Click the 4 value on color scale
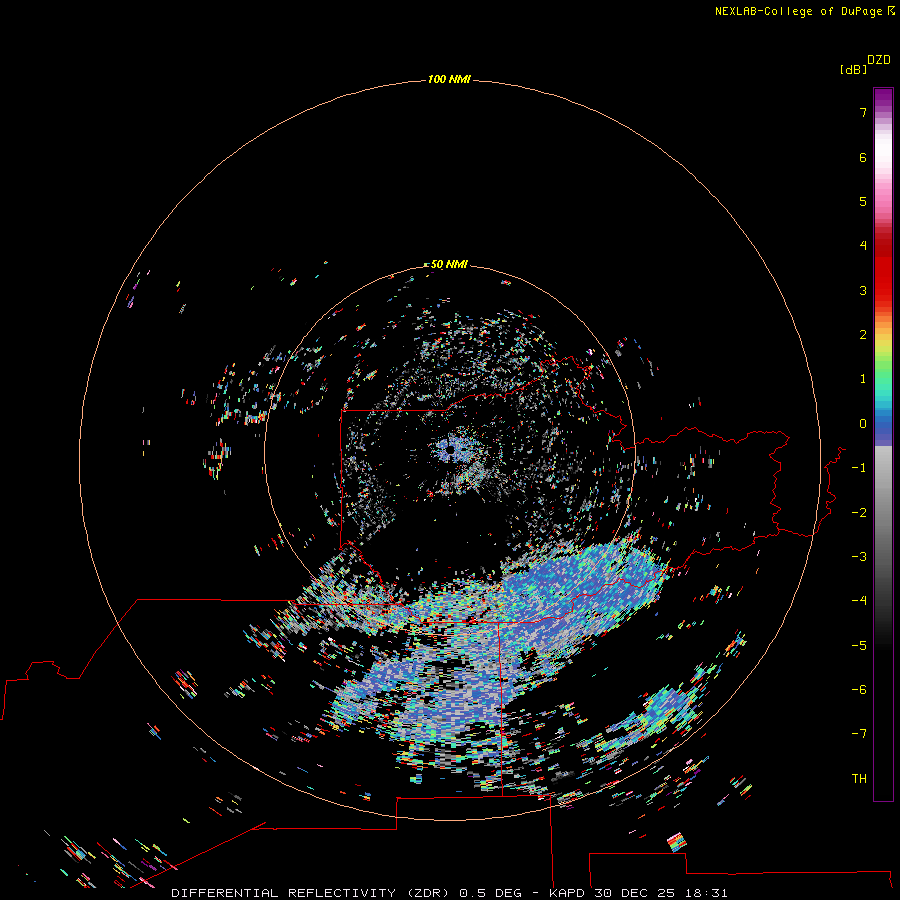This screenshot has width=900, height=900. (863, 246)
